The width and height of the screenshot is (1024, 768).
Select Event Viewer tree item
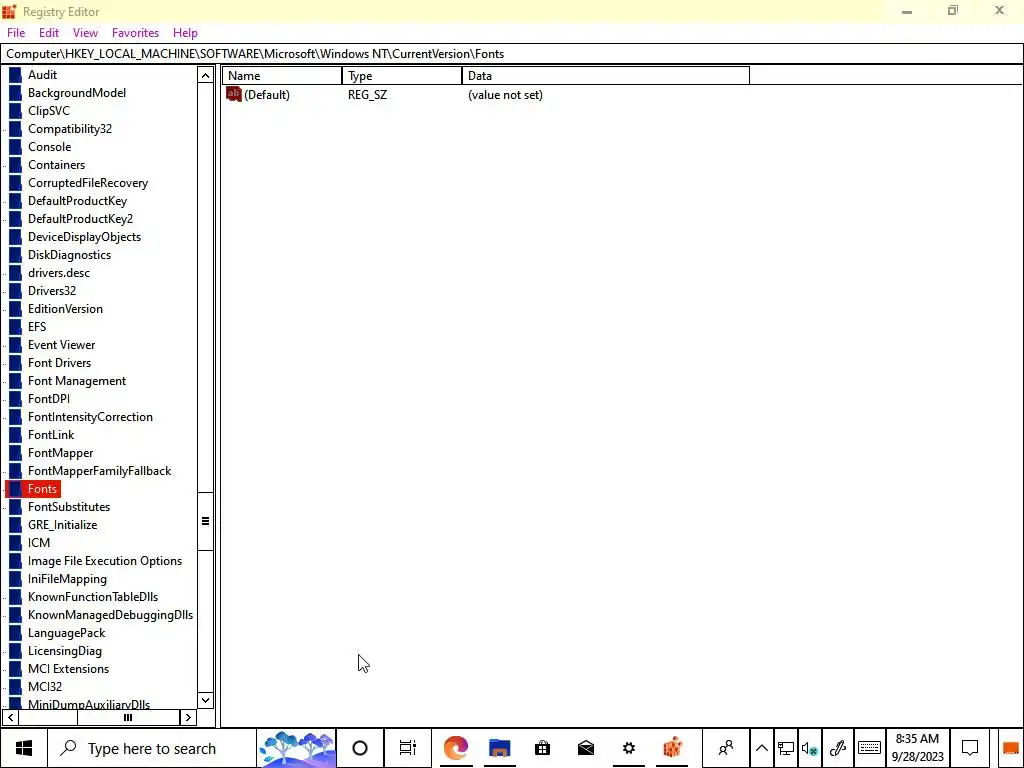61,344
